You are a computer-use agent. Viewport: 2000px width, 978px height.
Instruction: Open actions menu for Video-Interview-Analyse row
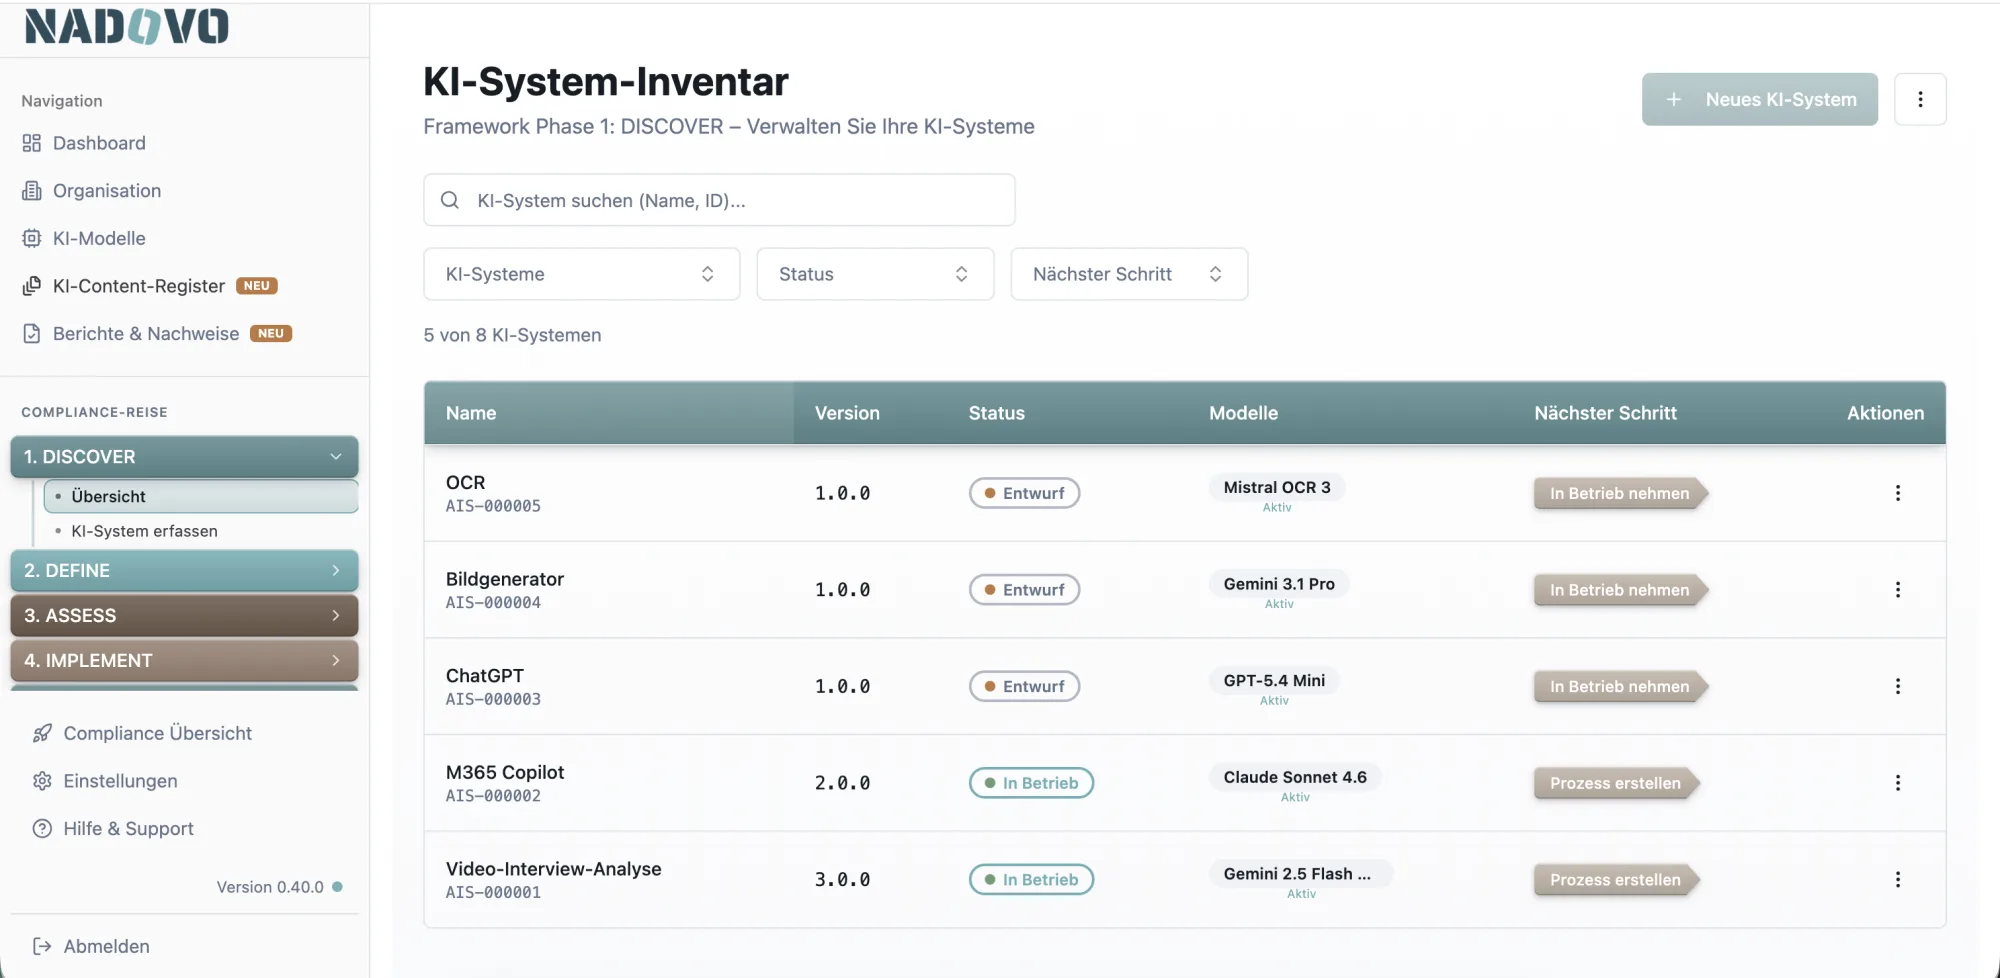coord(1898,880)
